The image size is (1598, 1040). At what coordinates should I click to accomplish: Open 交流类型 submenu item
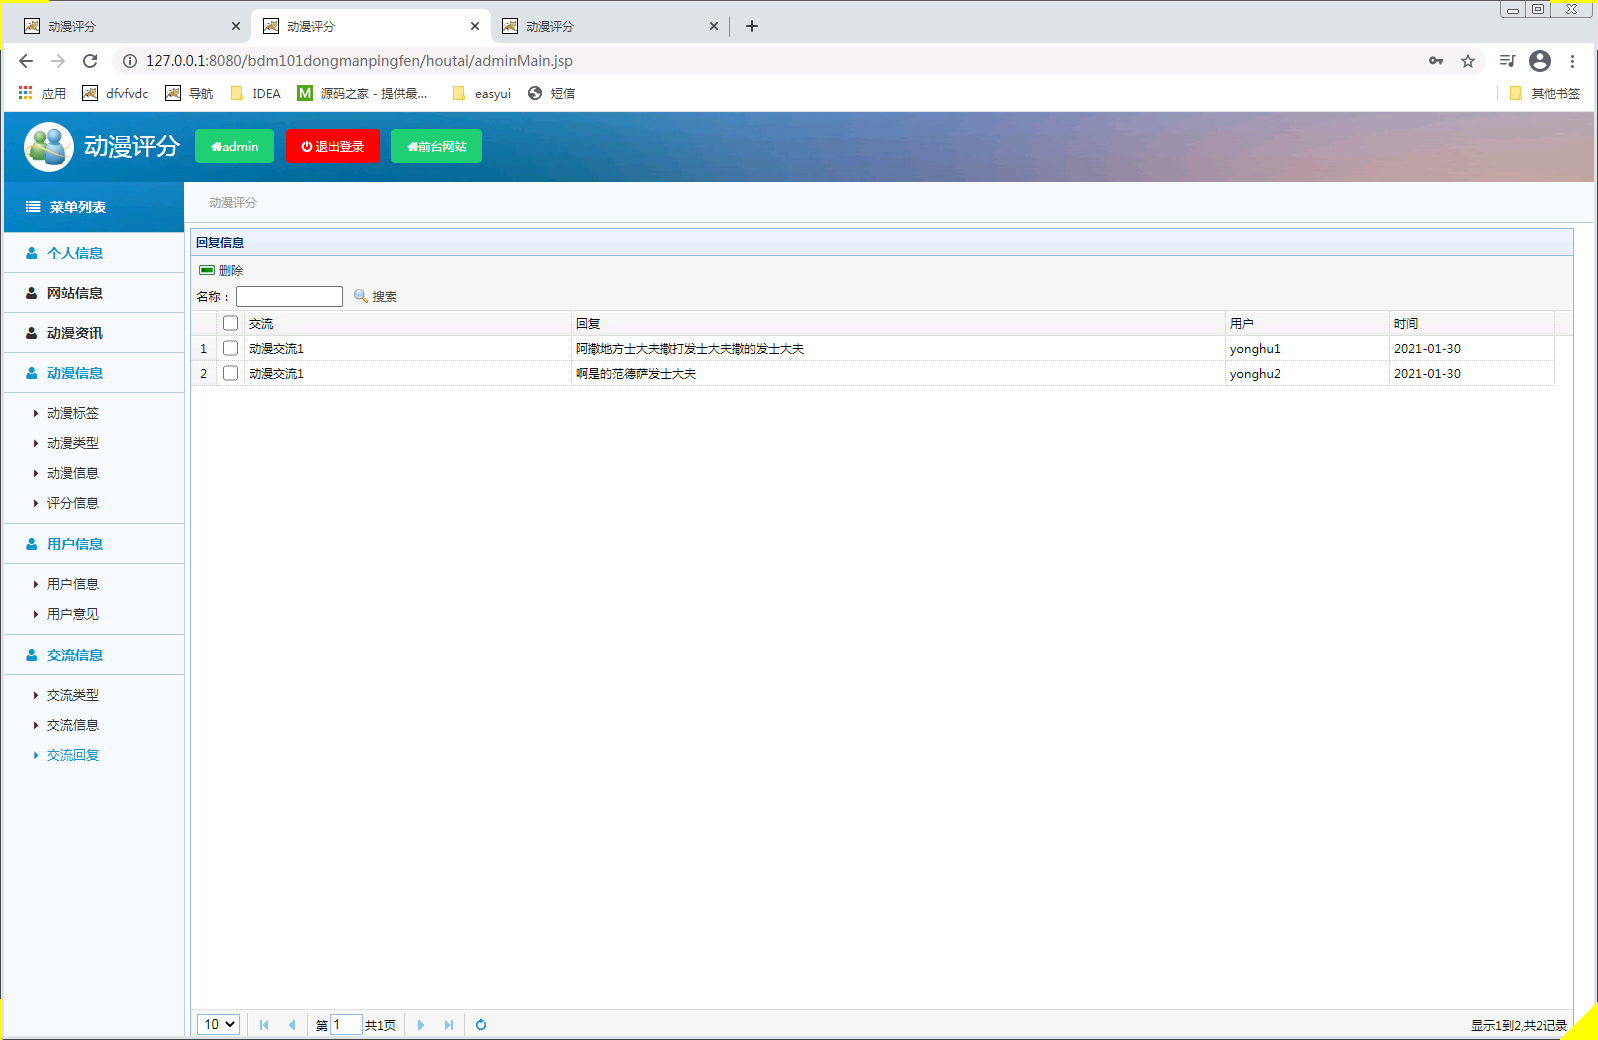73,695
